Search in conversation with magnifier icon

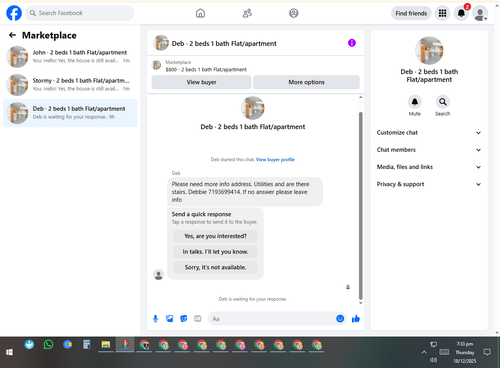pyautogui.click(x=443, y=102)
